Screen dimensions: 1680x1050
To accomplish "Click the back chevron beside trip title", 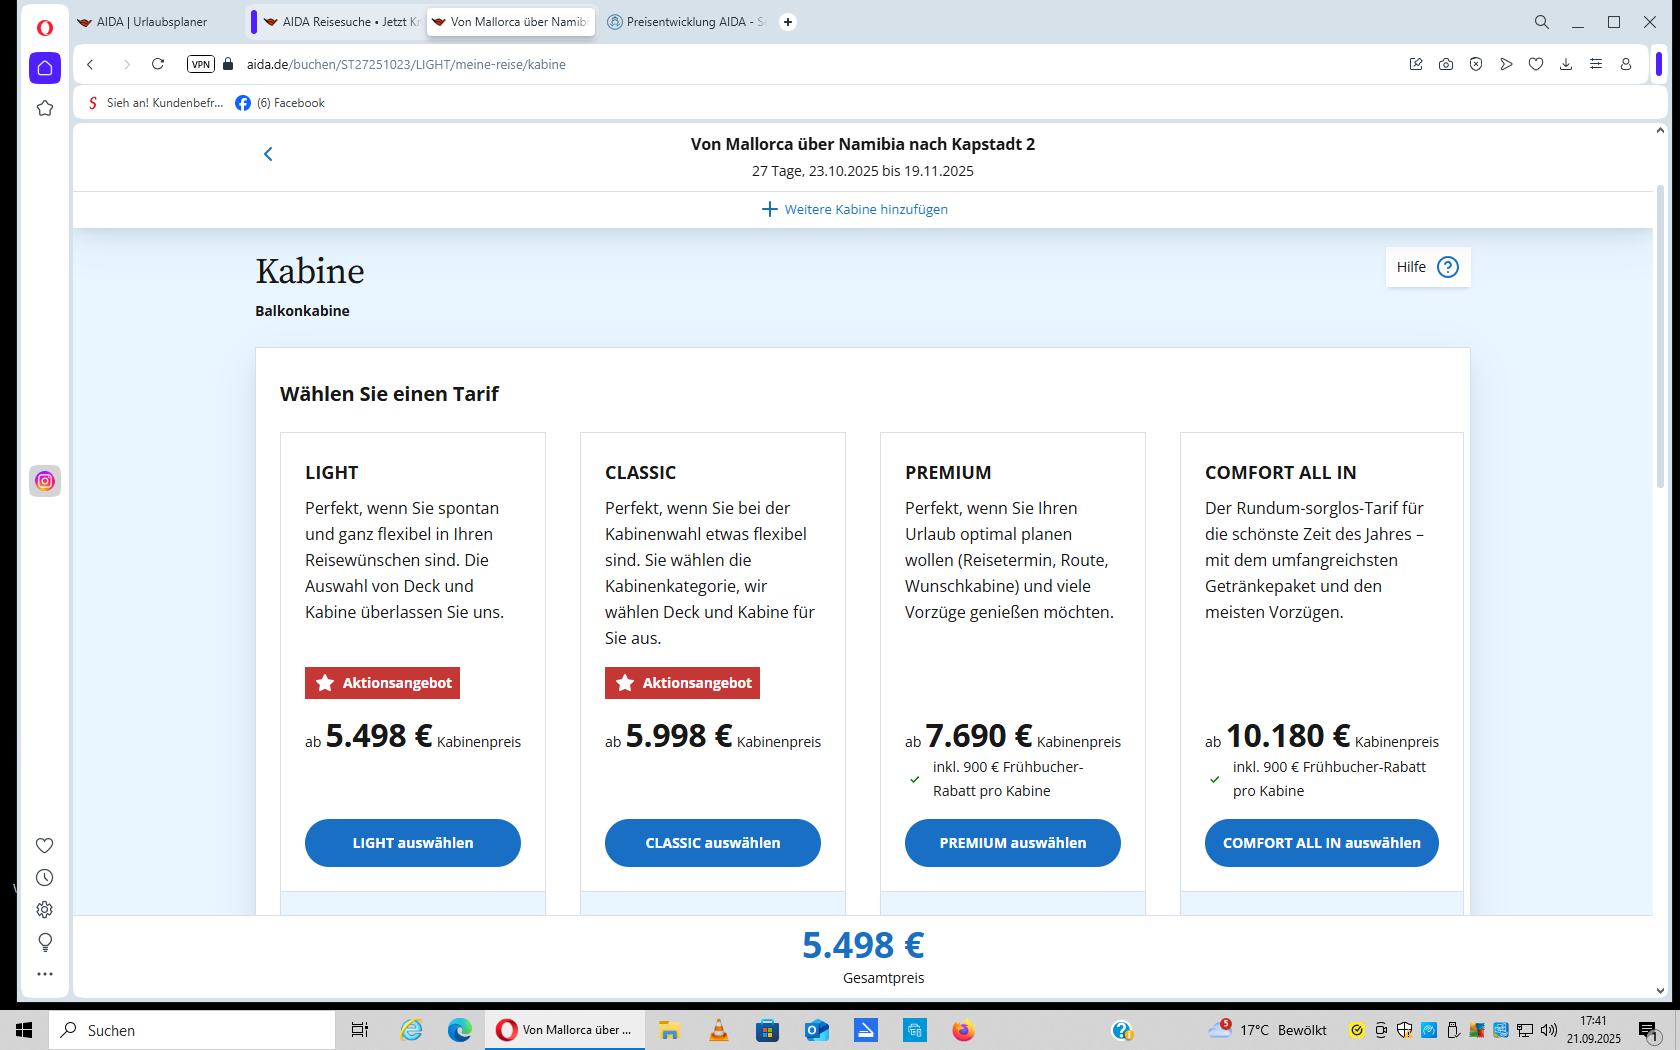I will click(268, 154).
